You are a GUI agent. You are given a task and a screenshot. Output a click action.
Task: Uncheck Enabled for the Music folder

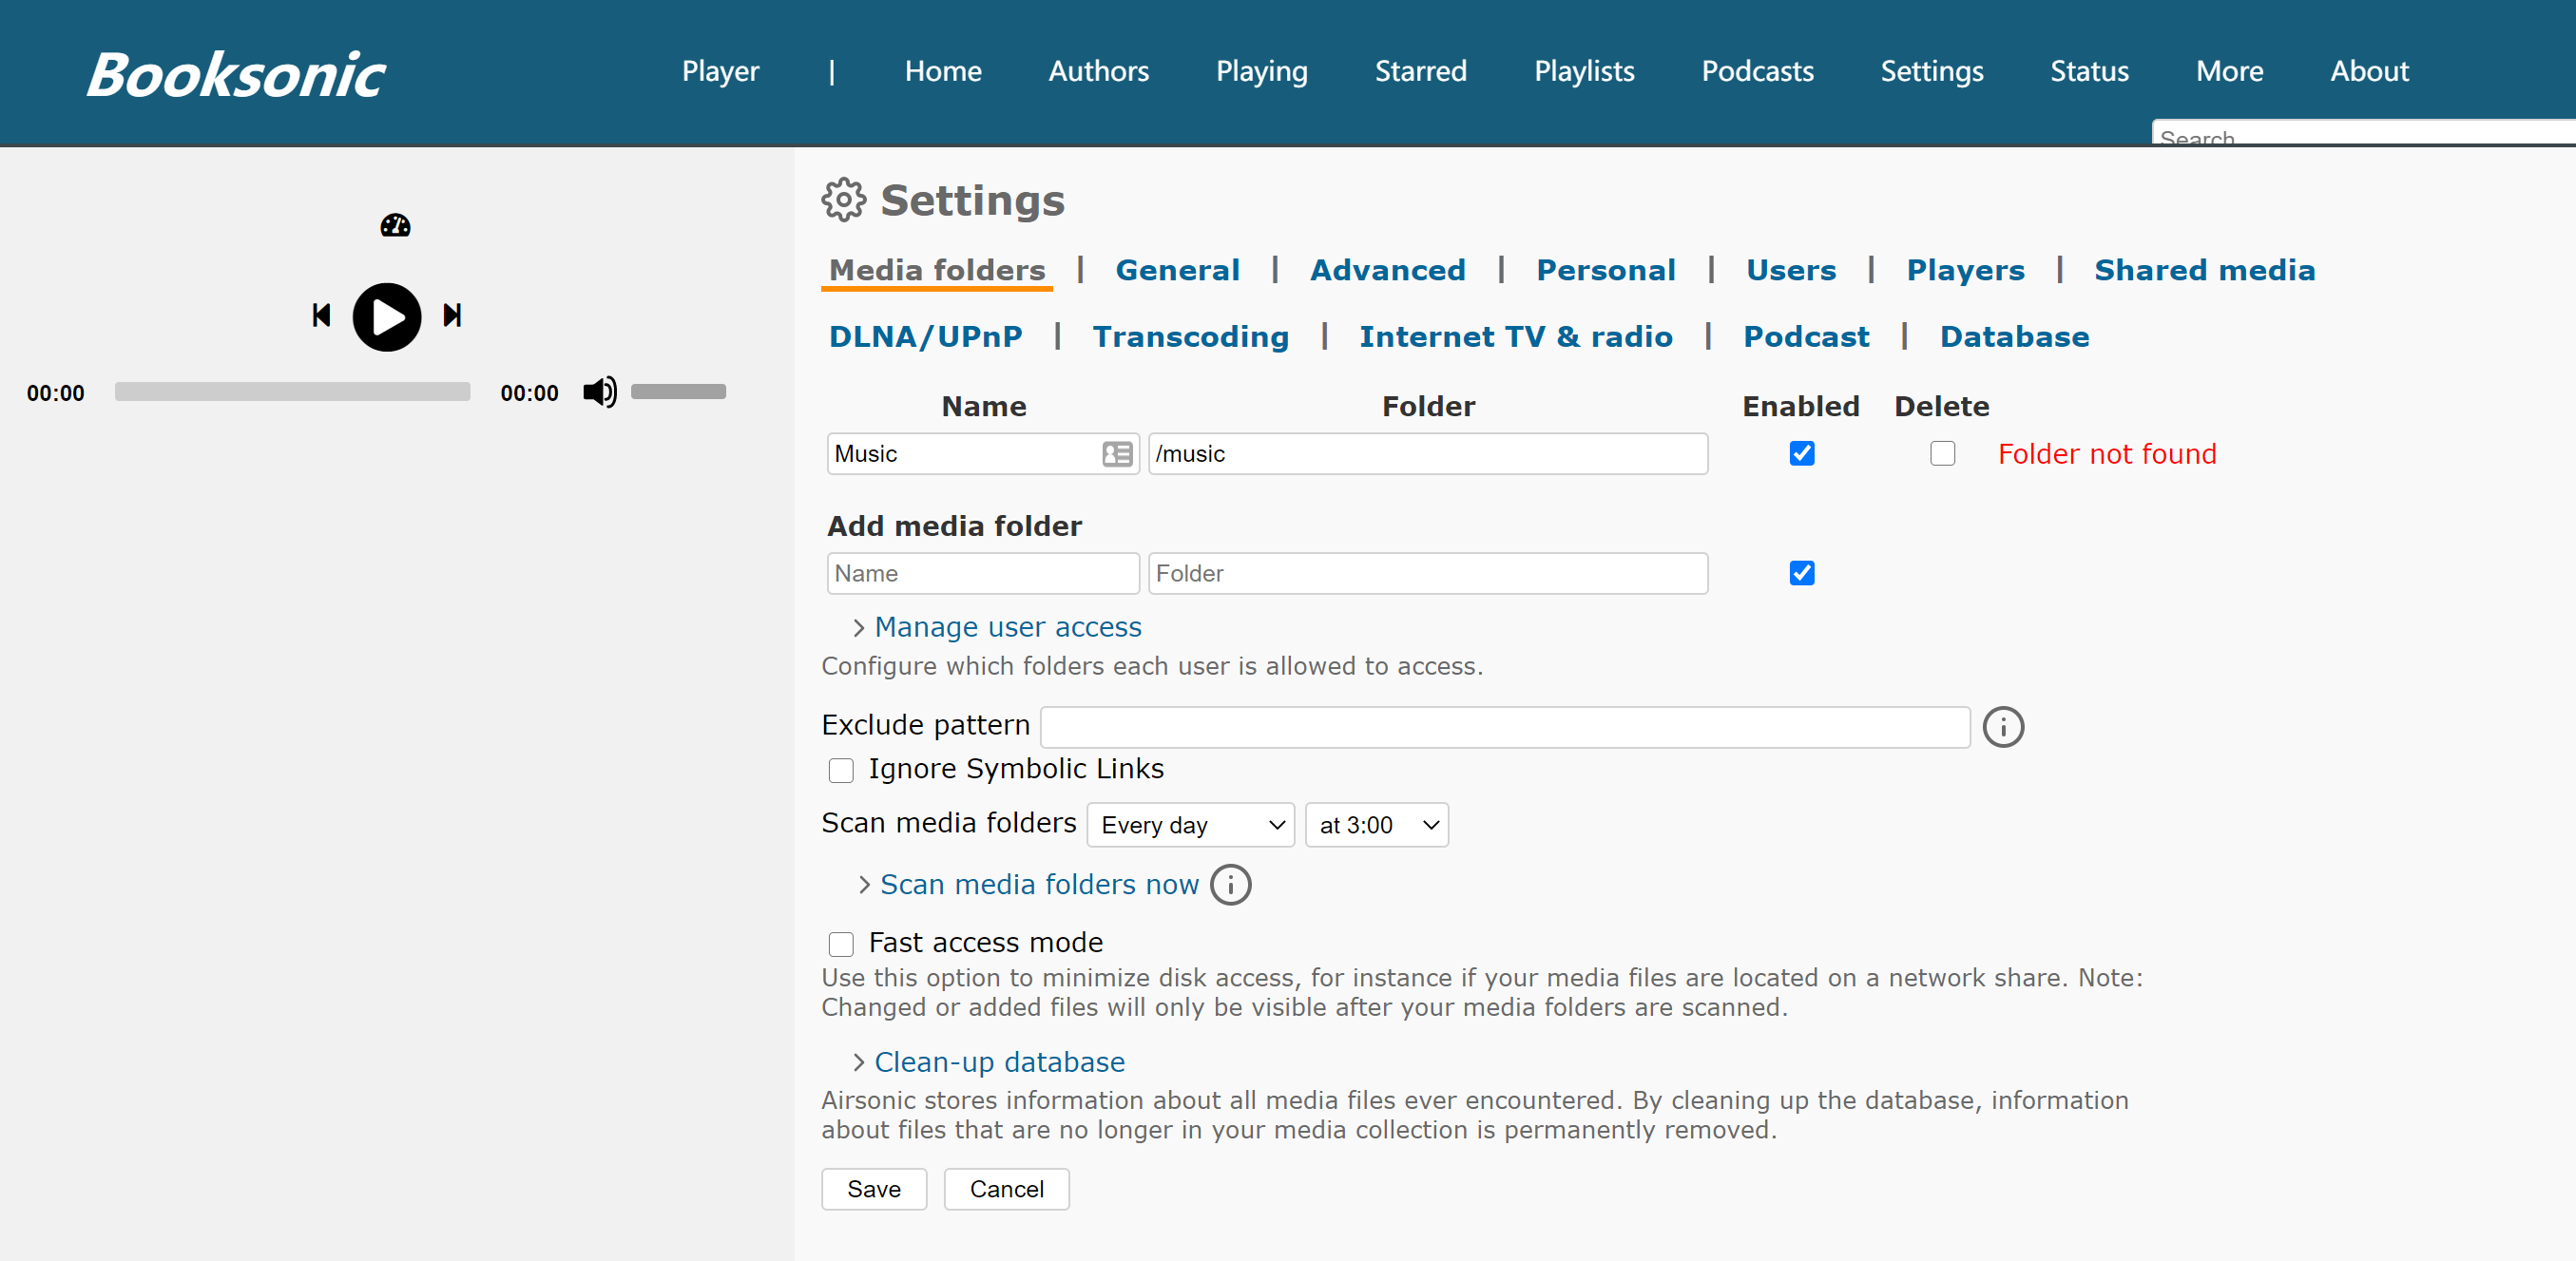[1801, 454]
